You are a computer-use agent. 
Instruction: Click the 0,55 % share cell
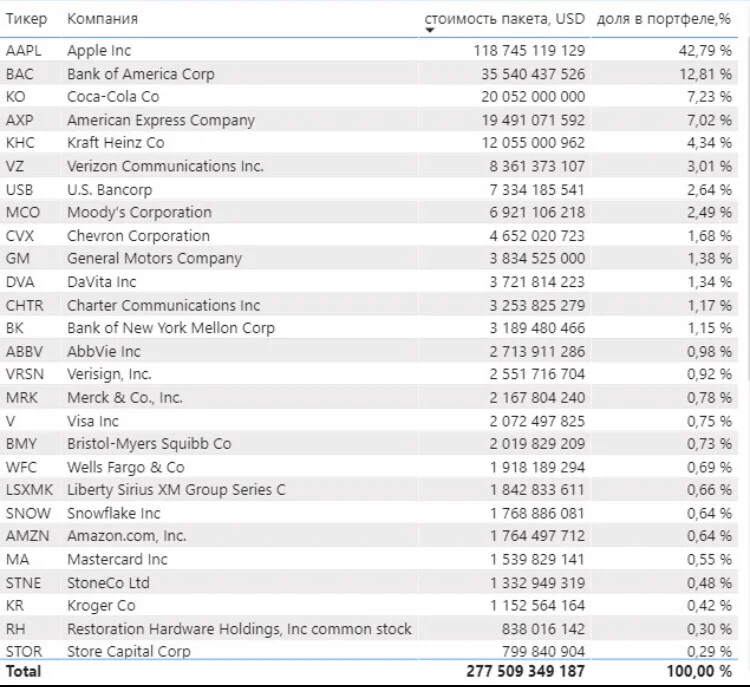[709, 559]
